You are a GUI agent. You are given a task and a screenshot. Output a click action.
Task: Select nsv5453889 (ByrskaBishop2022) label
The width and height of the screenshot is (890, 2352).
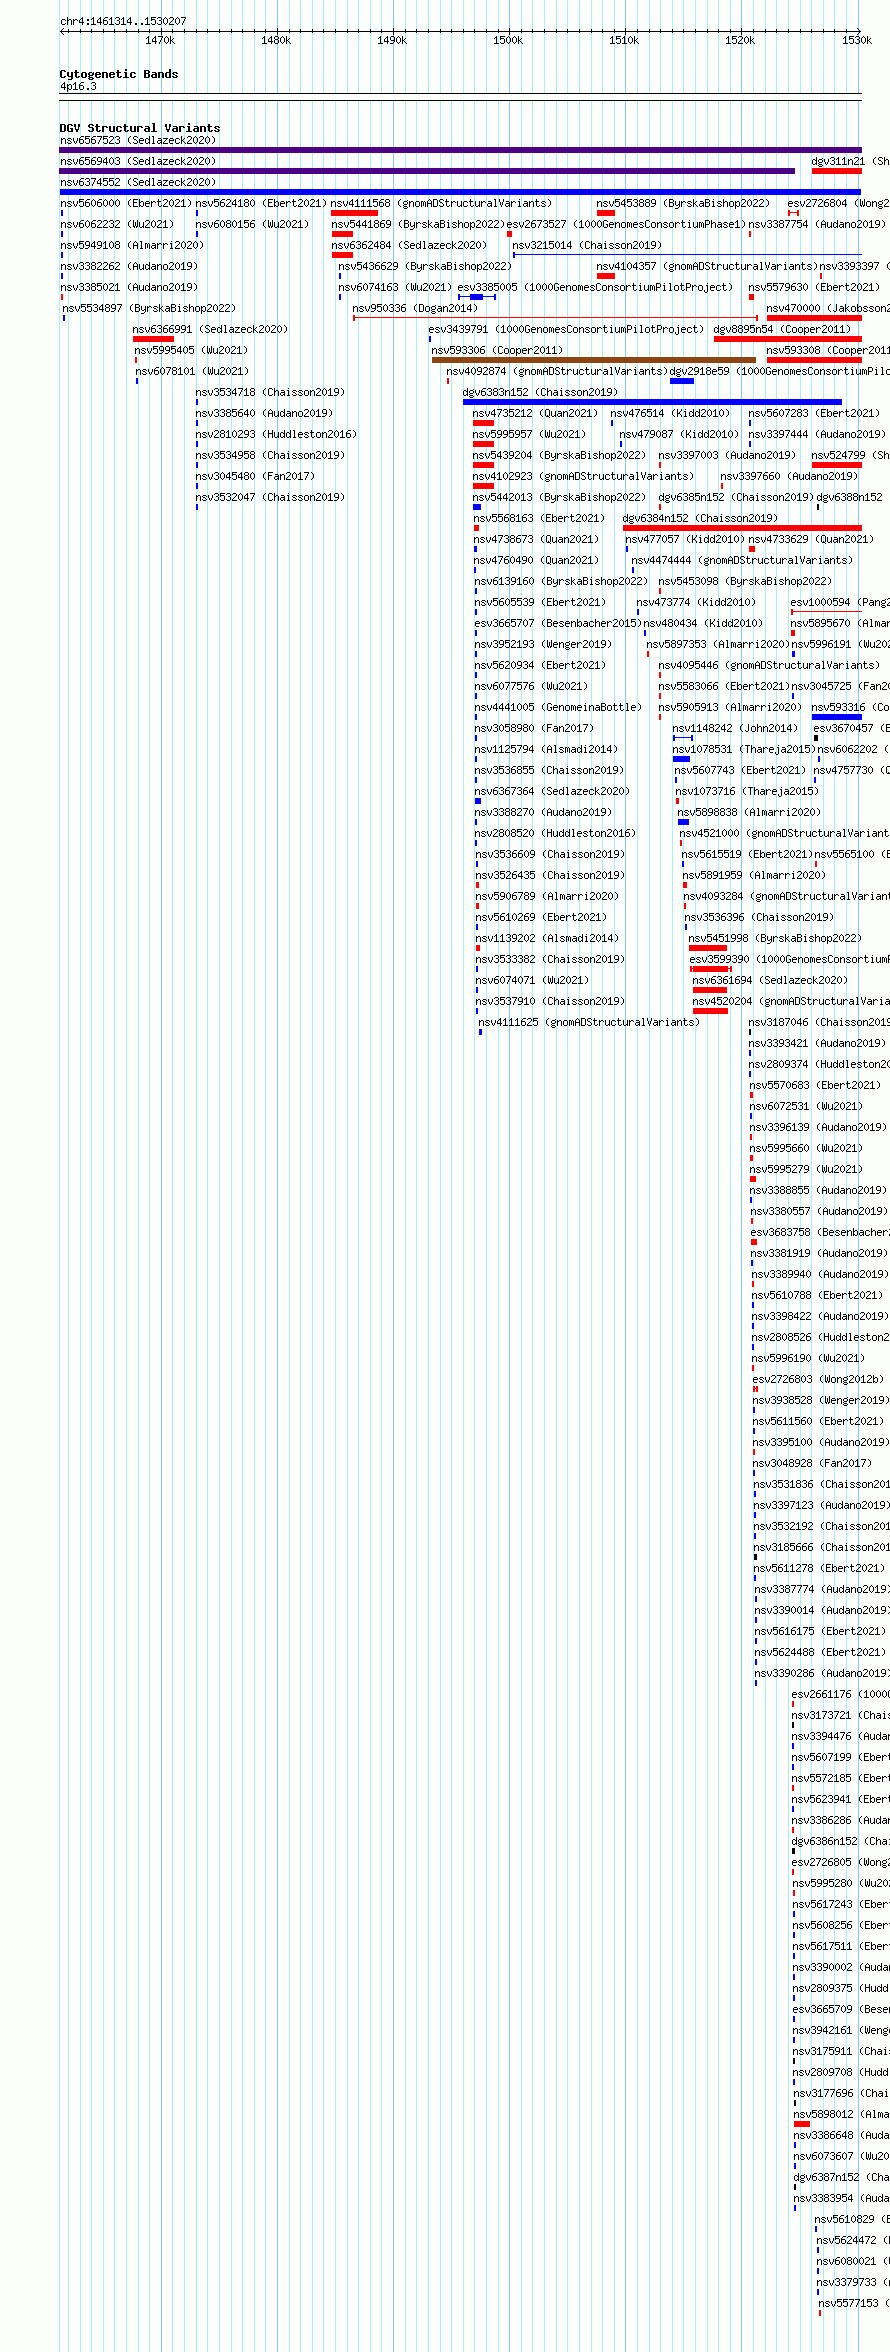(683, 203)
